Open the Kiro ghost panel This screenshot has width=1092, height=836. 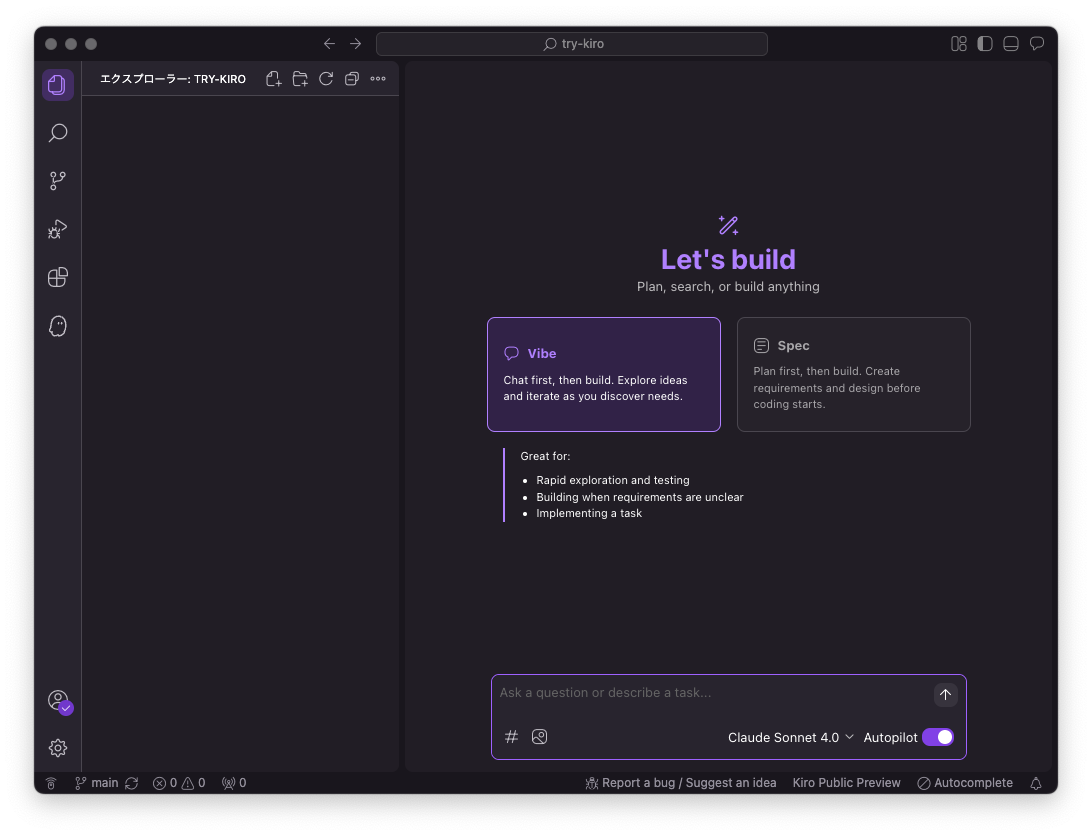tap(58, 326)
